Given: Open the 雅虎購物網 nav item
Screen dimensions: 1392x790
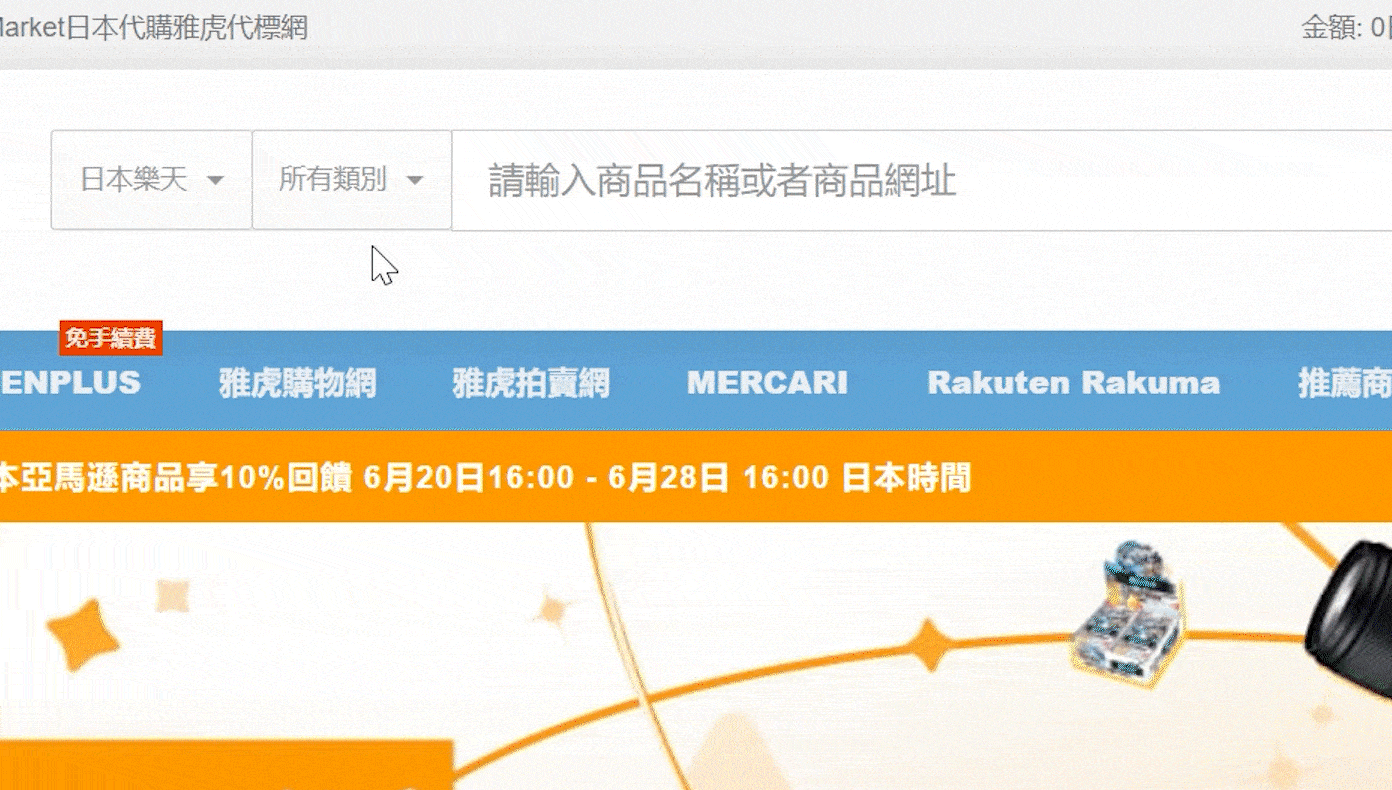Looking at the screenshot, I should pos(297,383).
